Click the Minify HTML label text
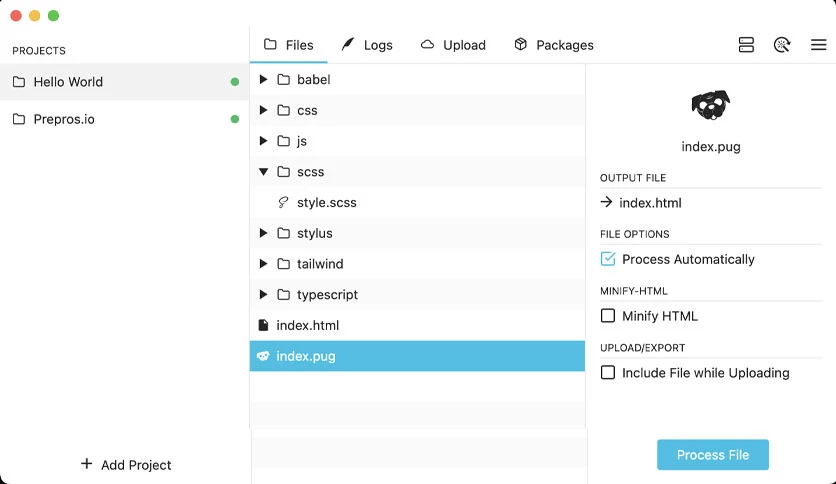Screen dimensions: 836x484 [x=660, y=316]
